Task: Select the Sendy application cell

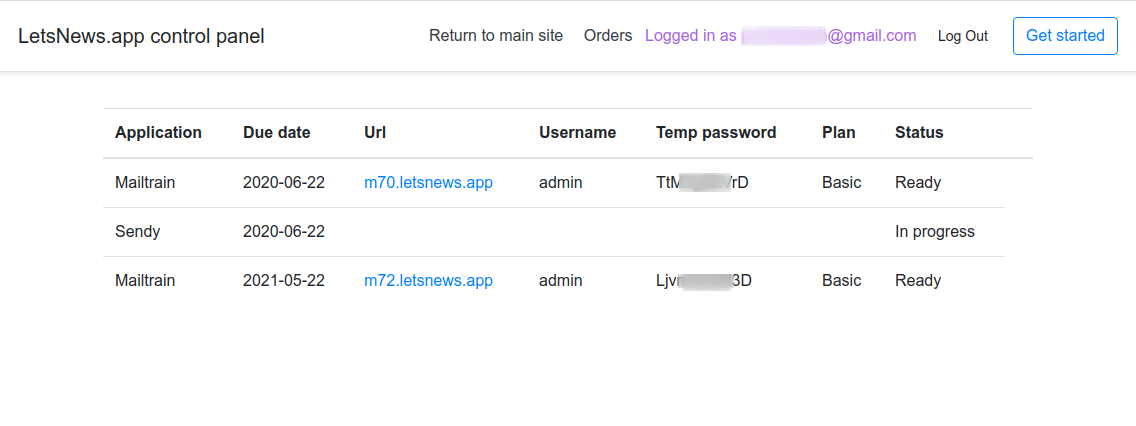Action: pyautogui.click(x=138, y=232)
